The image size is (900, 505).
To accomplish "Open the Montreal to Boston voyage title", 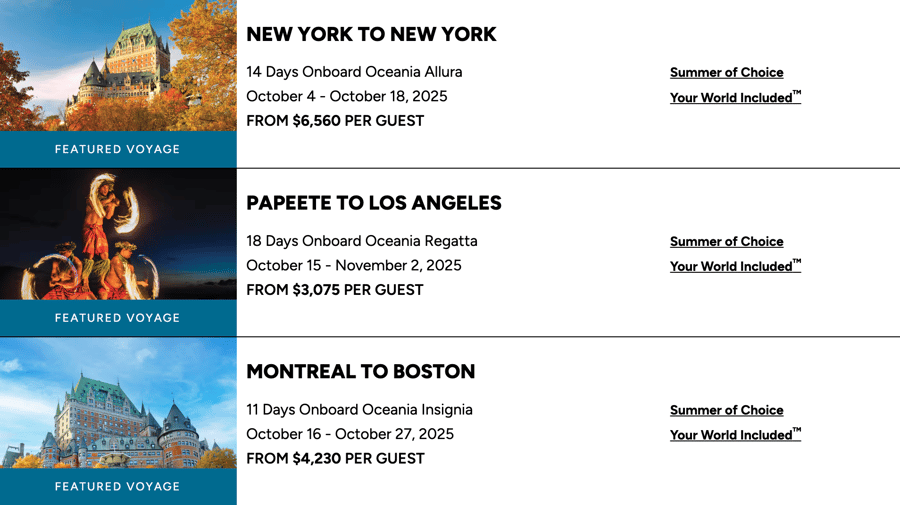I will coord(360,372).
